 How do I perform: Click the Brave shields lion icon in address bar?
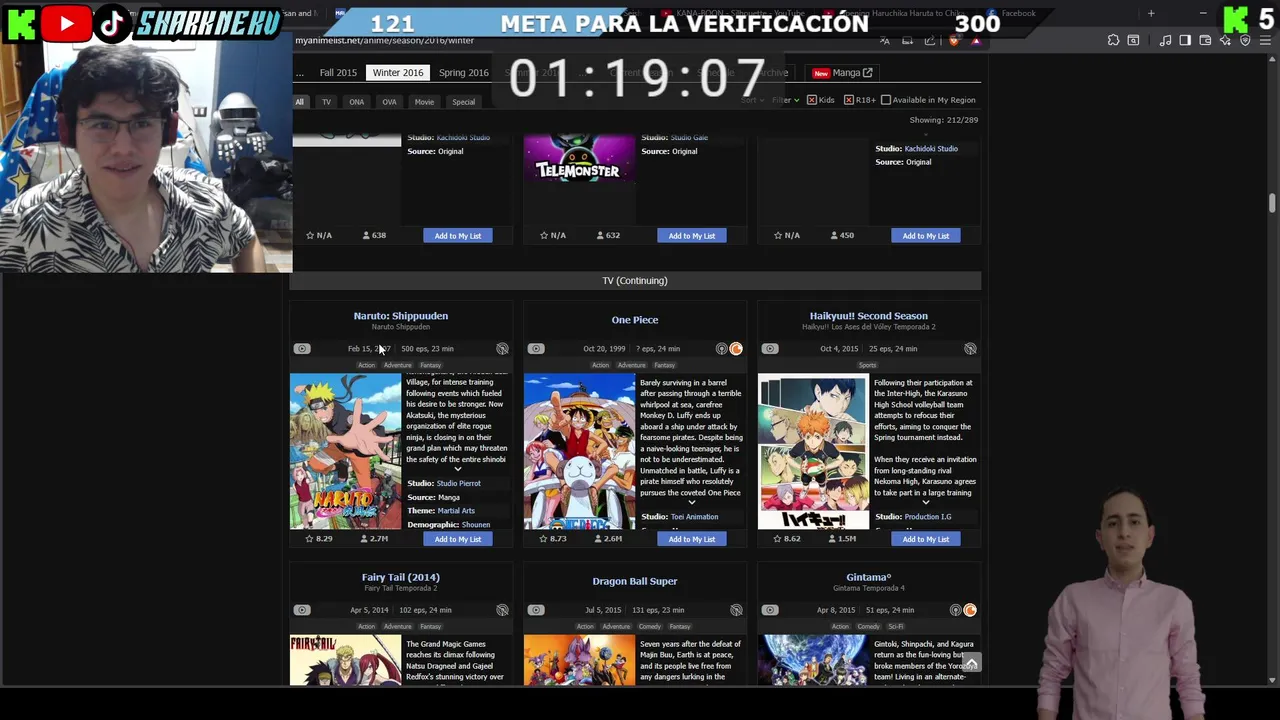pos(953,40)
